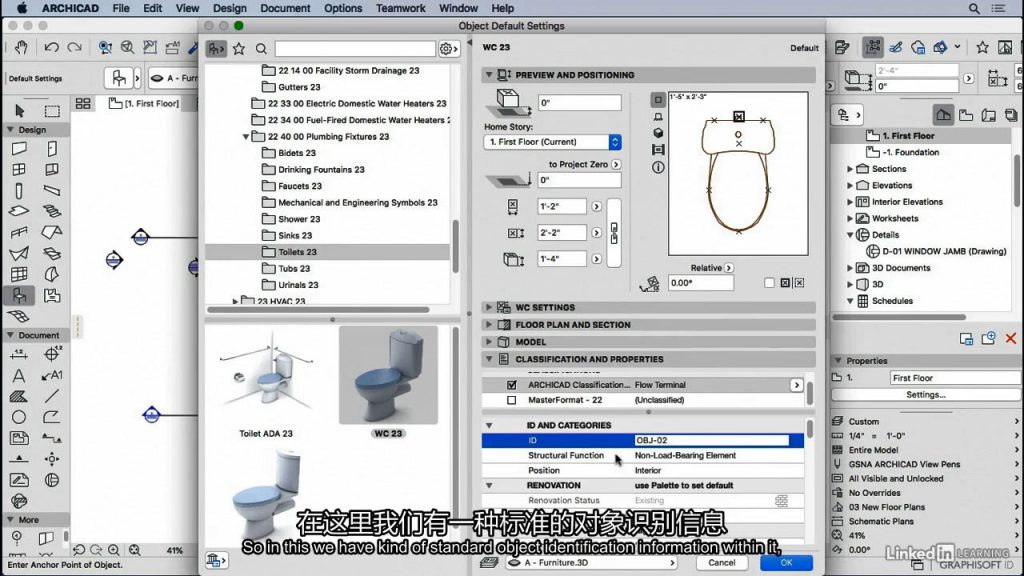This screenshot has width=1024, height=576.
Task: Open Spotlight search in macOS menu bar
Action: pyautogui.click(x=974, y=8)
